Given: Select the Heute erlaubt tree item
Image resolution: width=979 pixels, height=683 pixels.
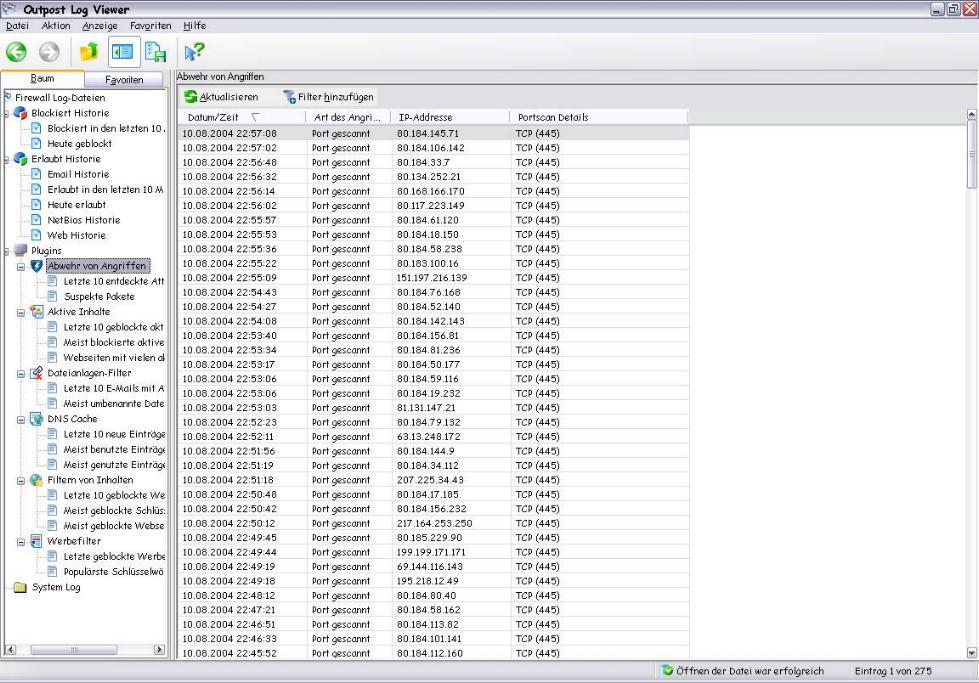Looking at the screenshot, I should tap(77, 205).
